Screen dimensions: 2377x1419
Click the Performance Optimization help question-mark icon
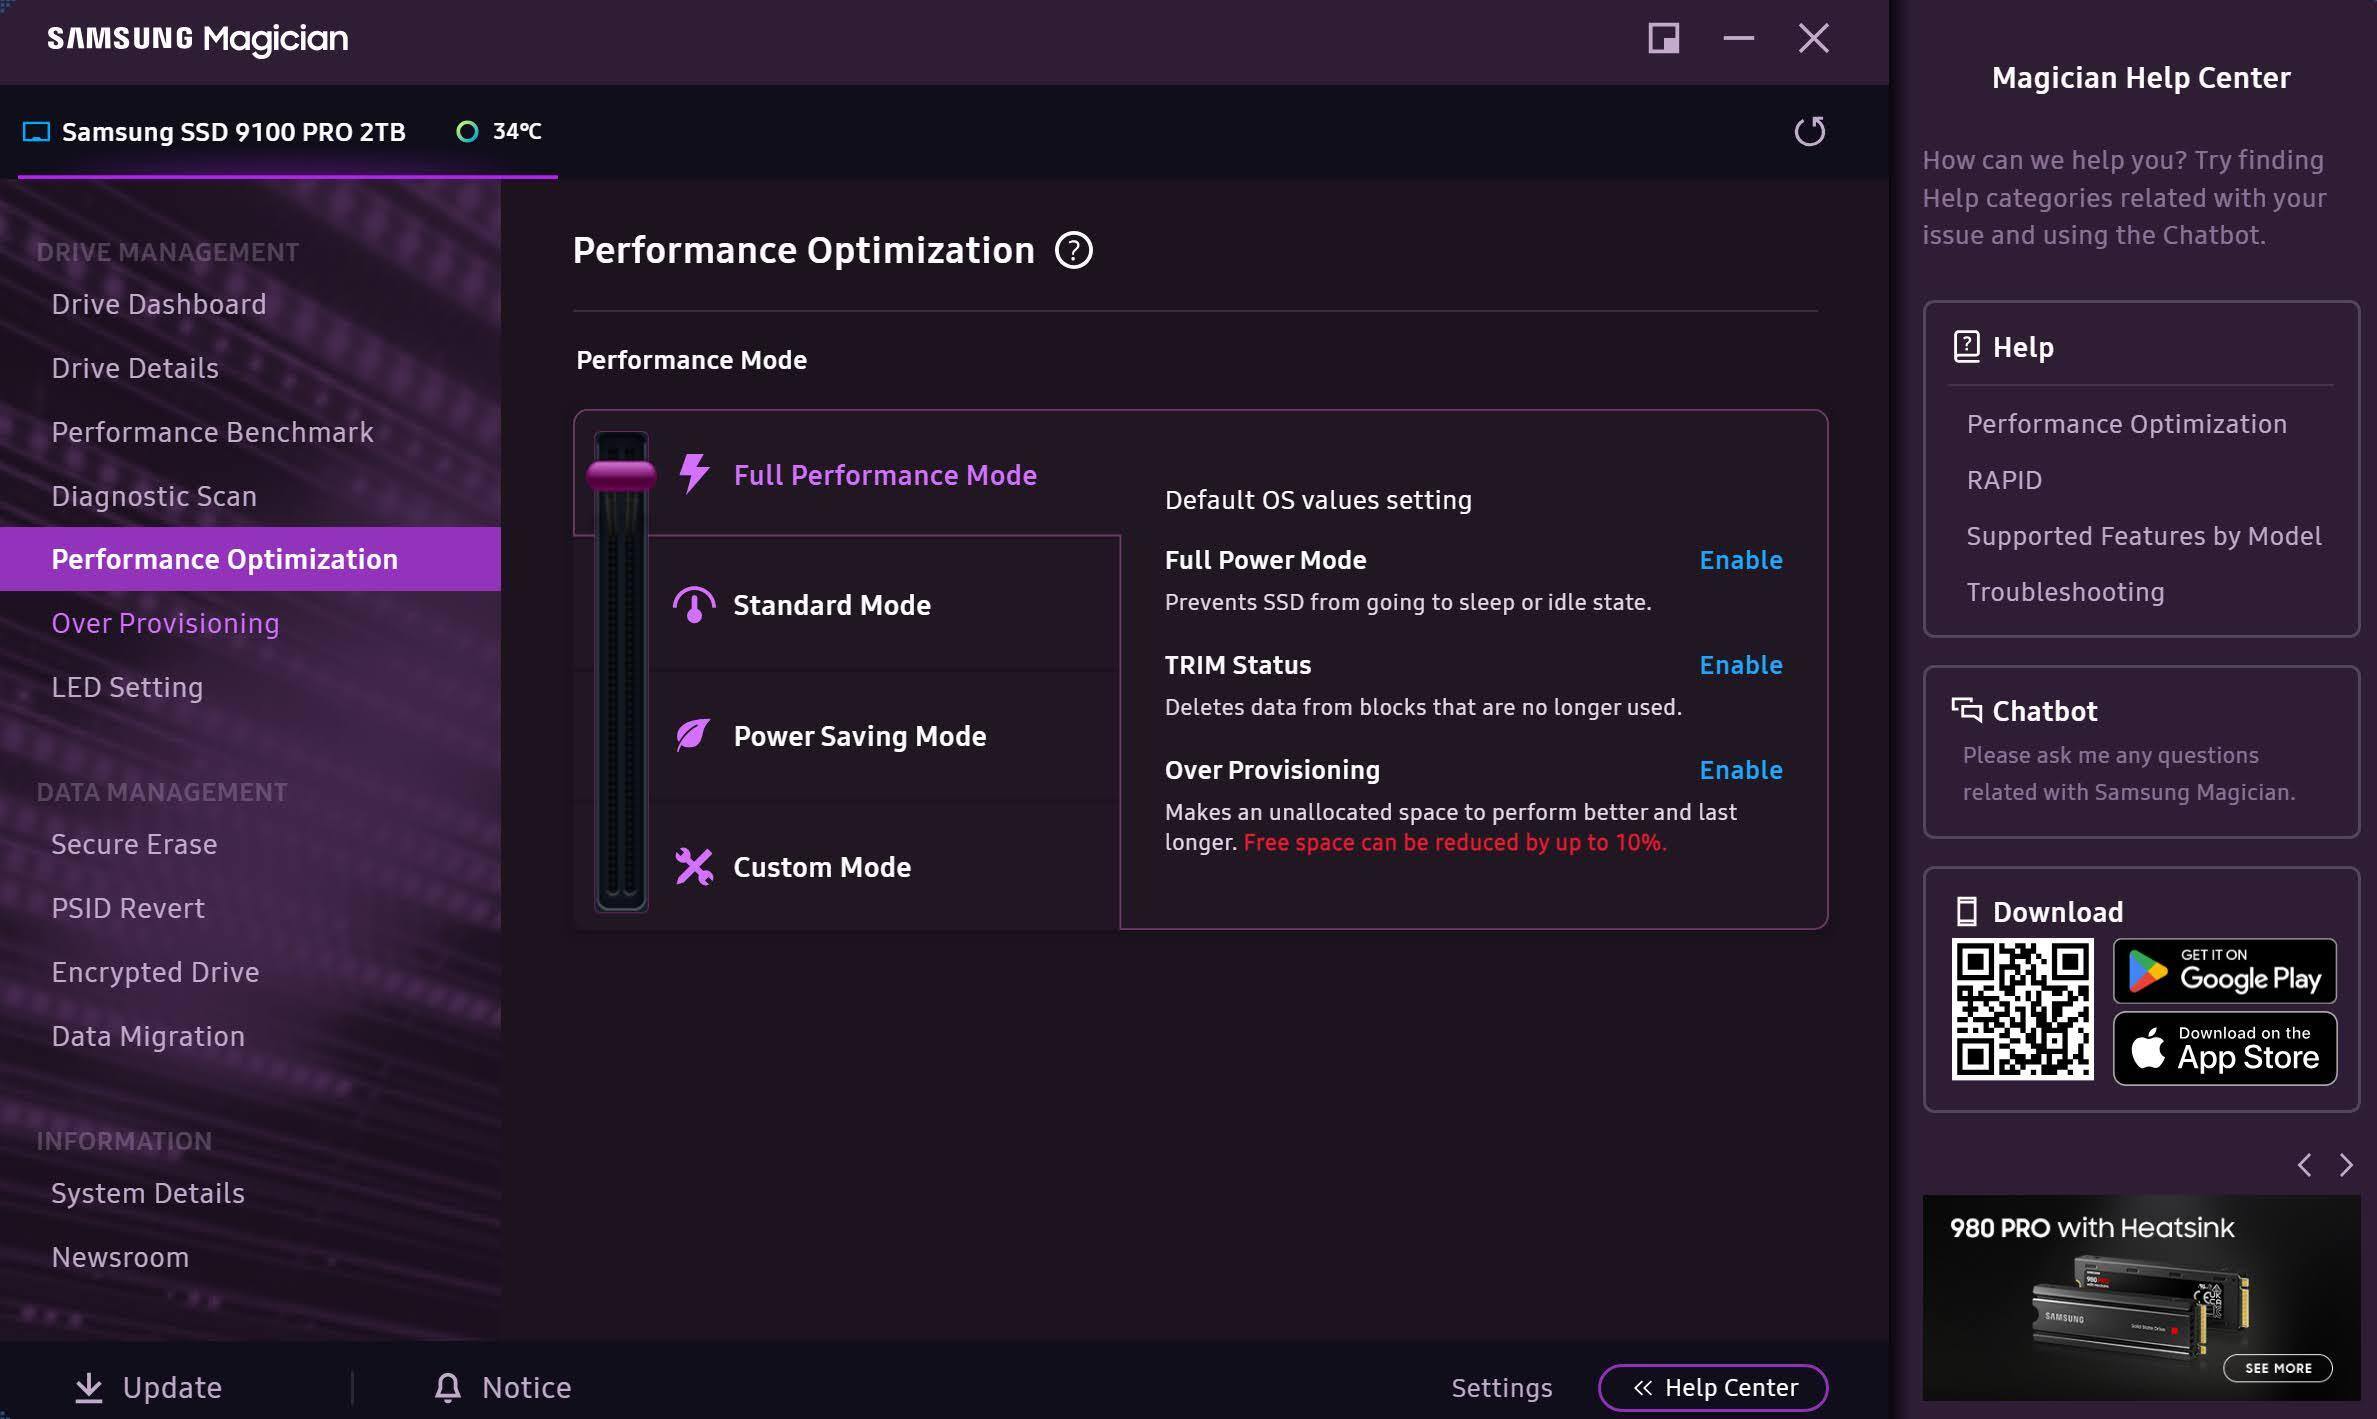pyautogui.click(x=1073, y=250)
